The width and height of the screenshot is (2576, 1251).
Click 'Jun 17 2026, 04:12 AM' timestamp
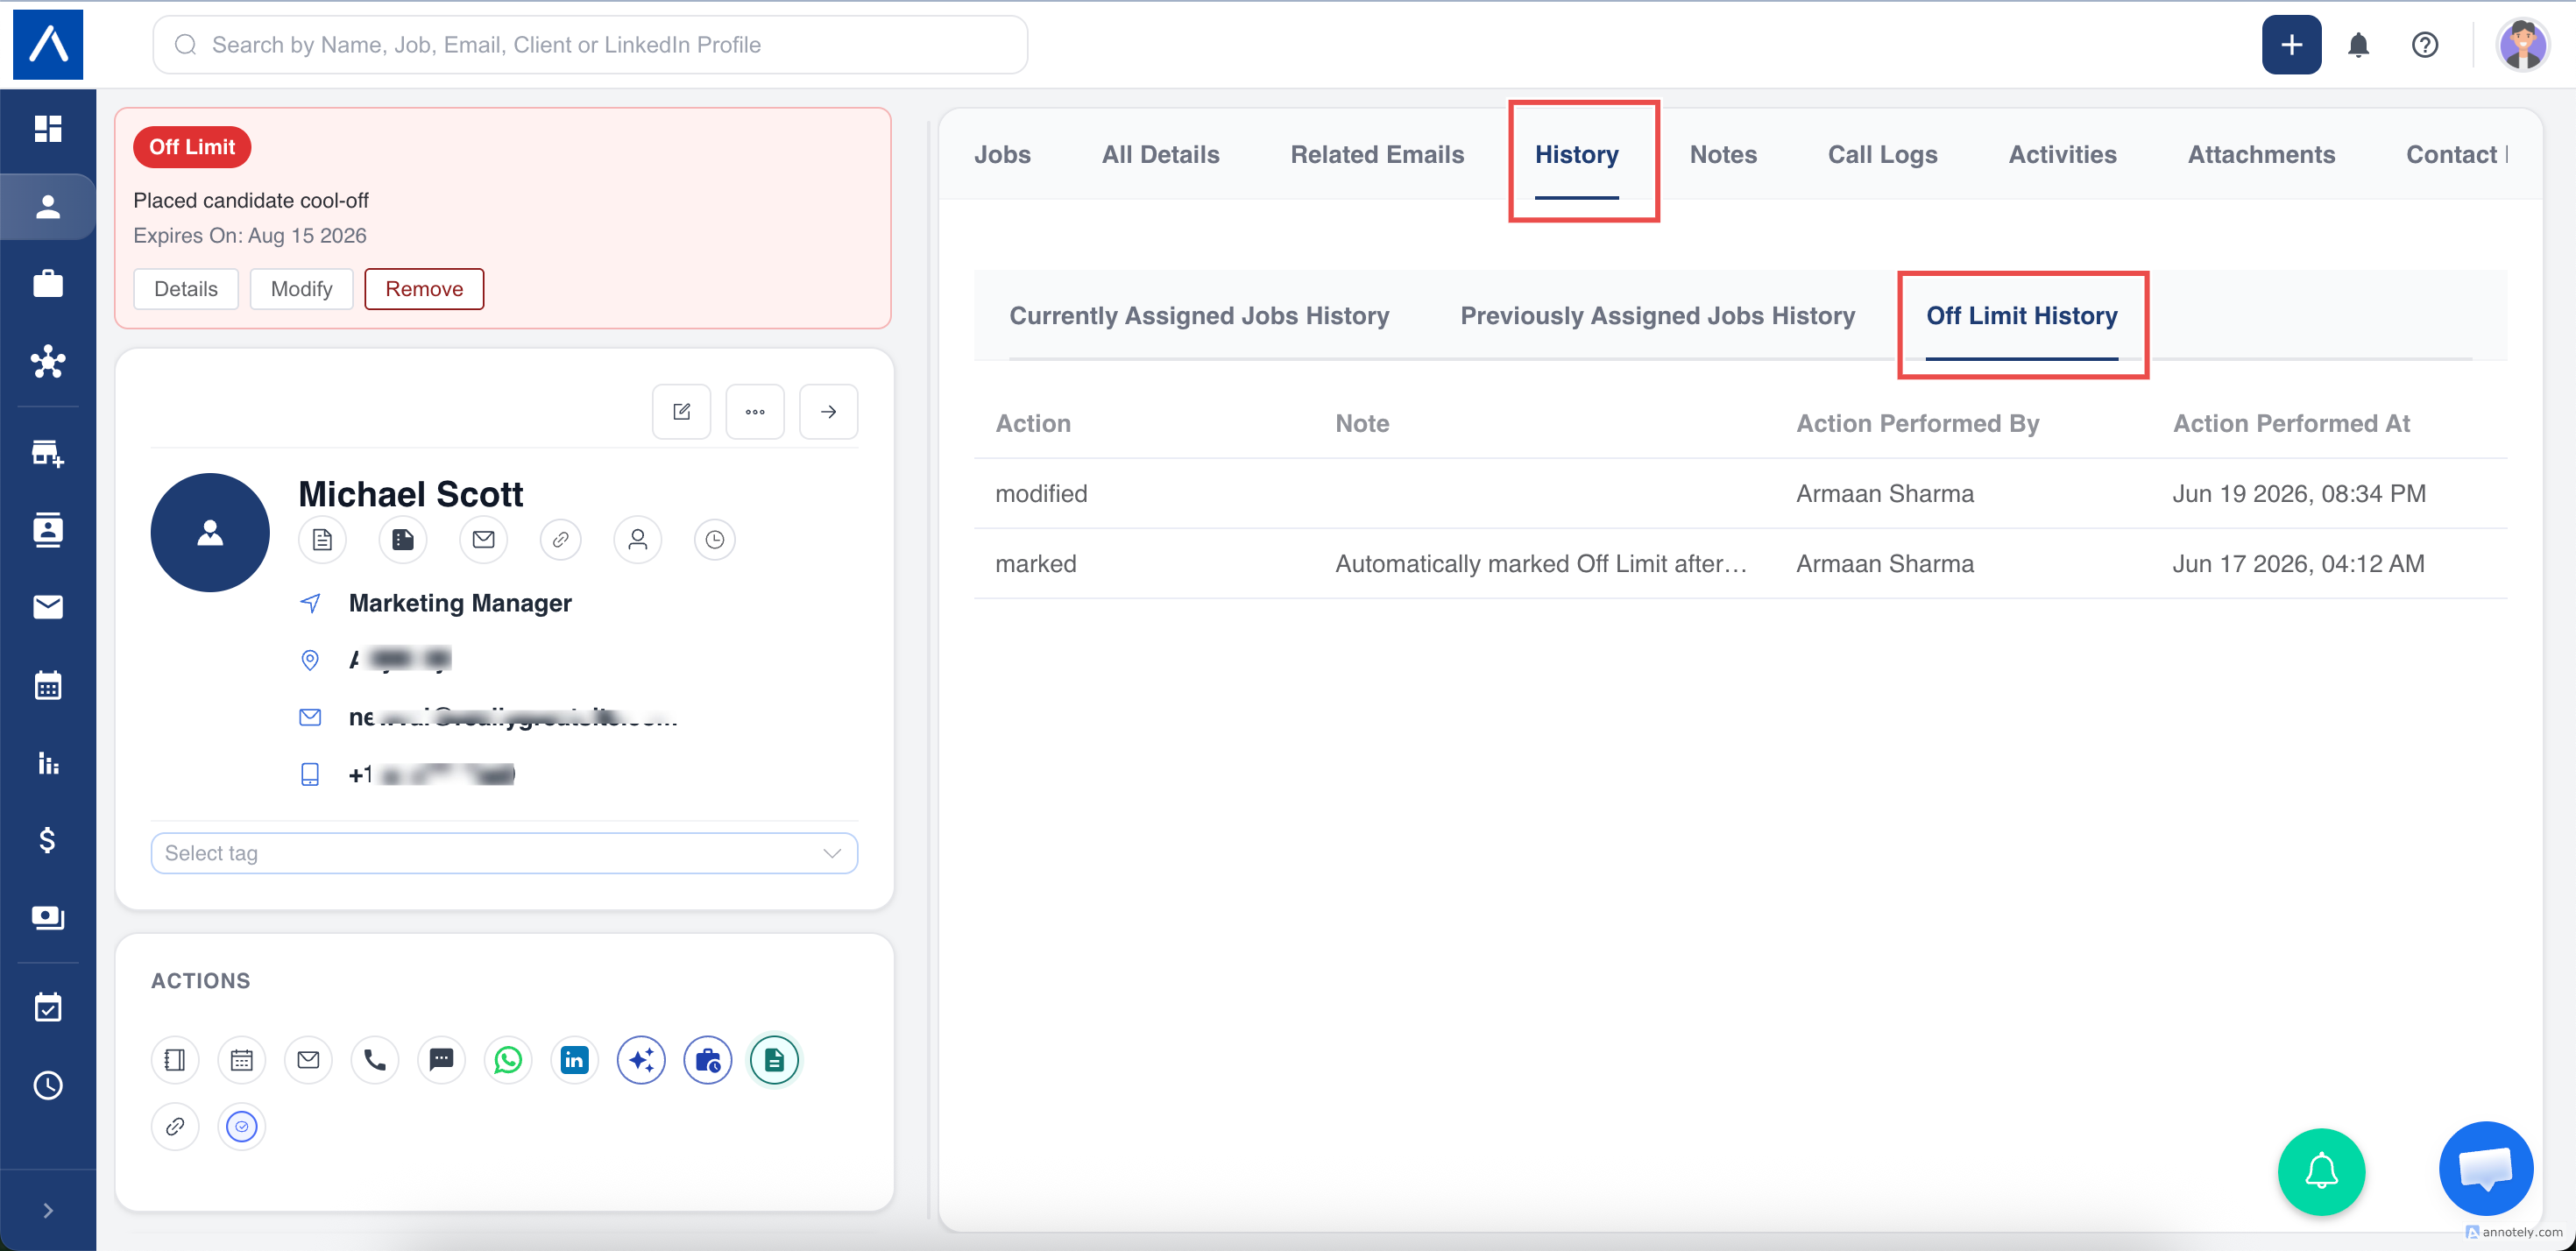tap(2298, 563)
